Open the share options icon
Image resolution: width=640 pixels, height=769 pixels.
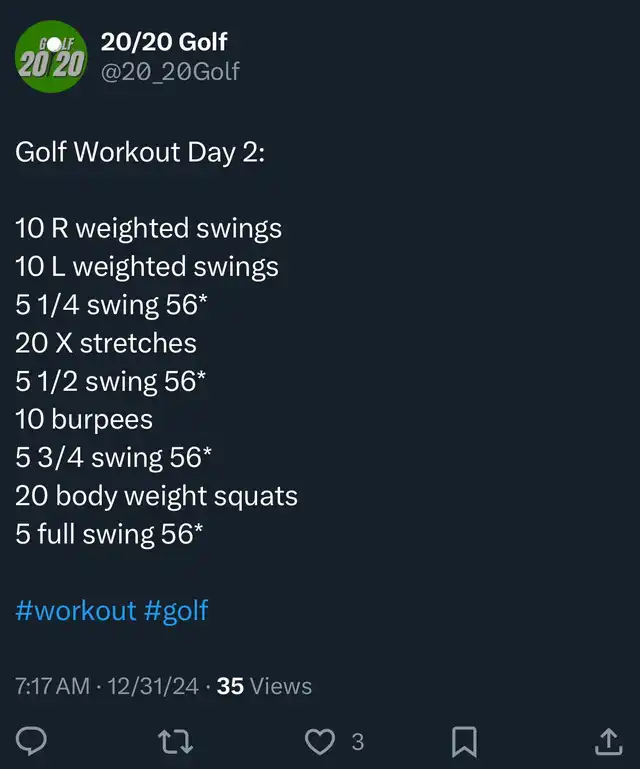[608, 741]
